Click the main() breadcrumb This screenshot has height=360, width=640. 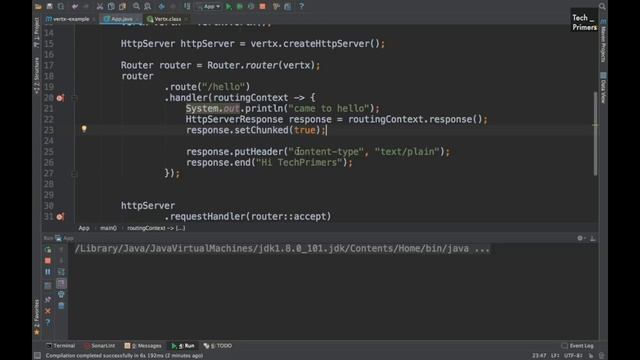108,228
